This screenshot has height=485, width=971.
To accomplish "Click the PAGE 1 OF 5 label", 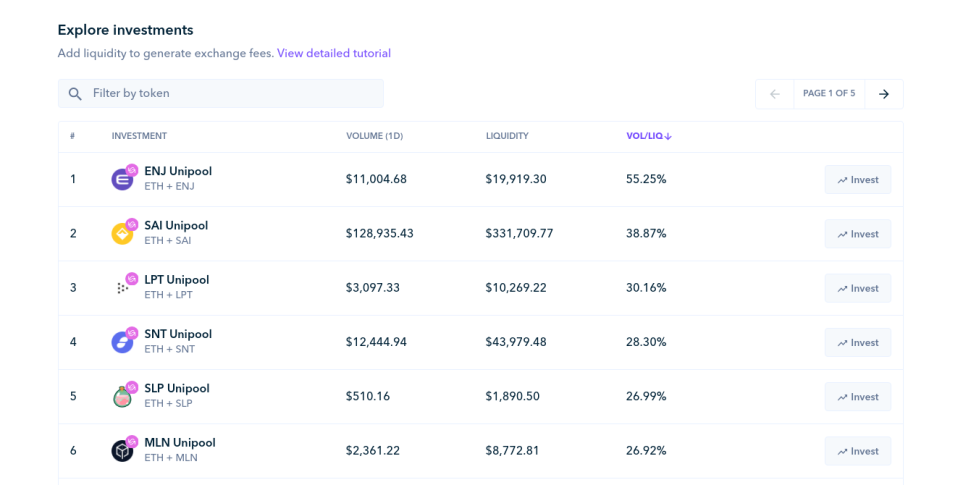I will click(x=829, y=94).
